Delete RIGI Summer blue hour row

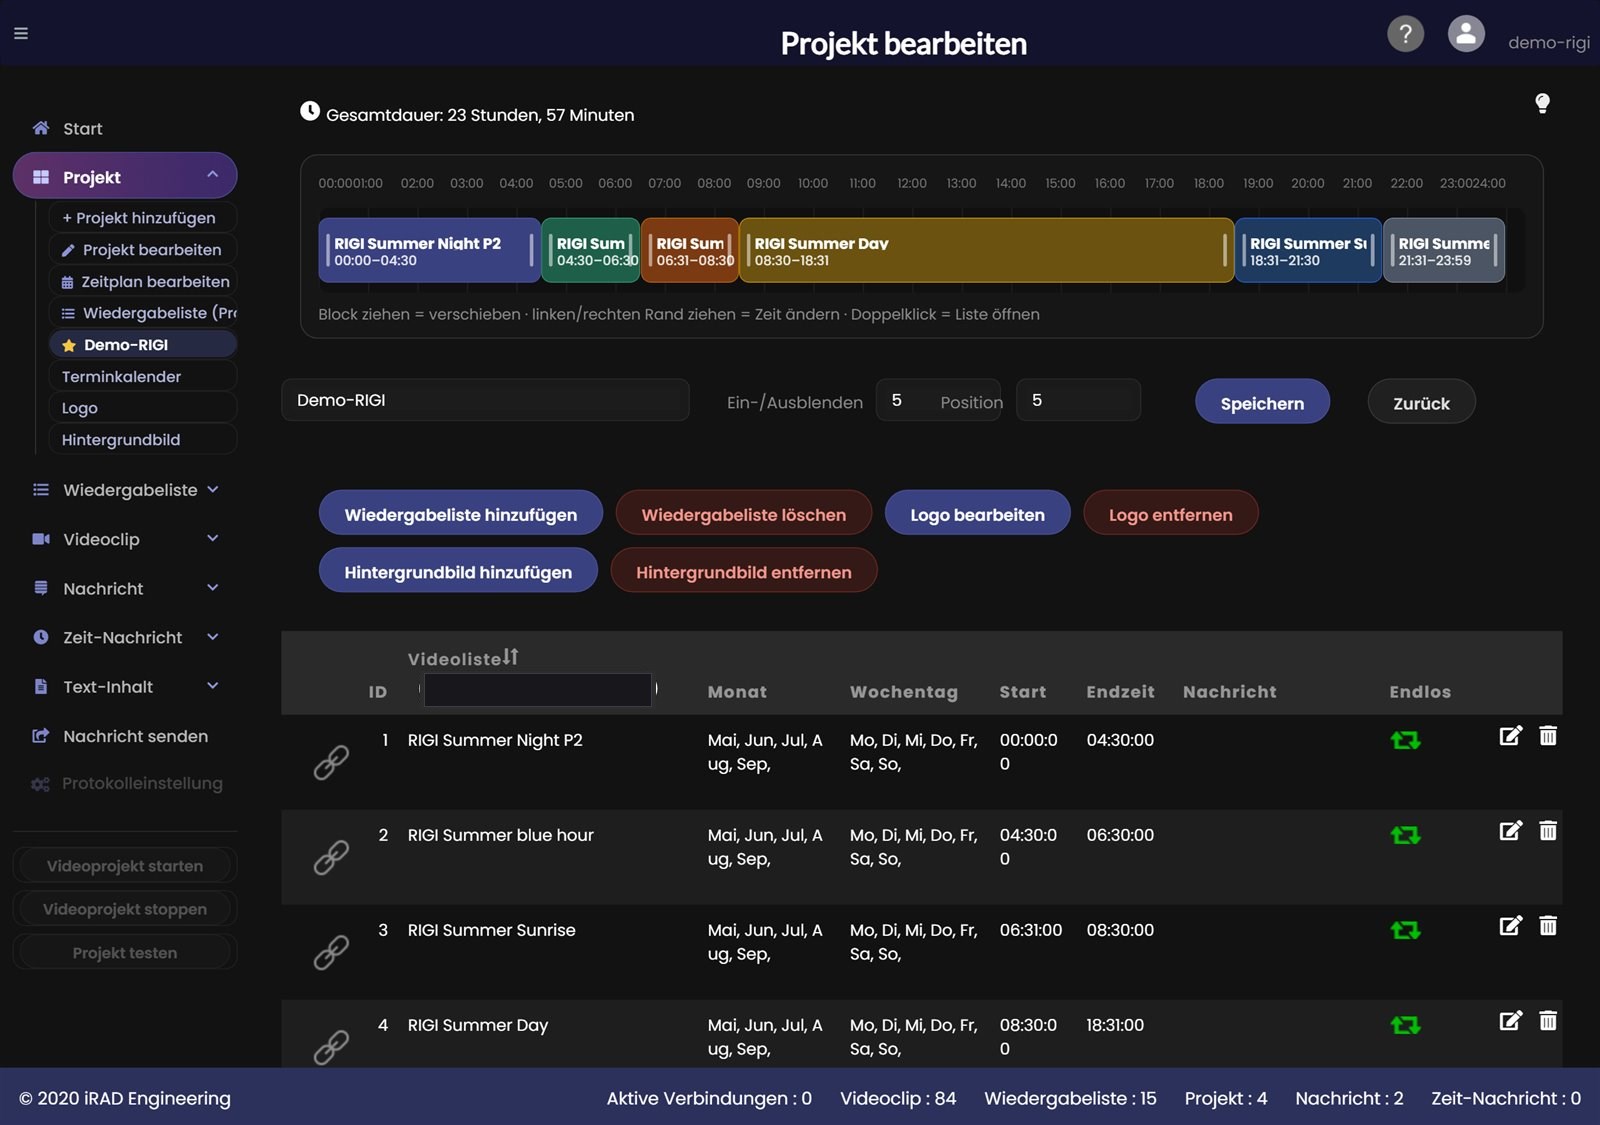tap(1548, 831)
